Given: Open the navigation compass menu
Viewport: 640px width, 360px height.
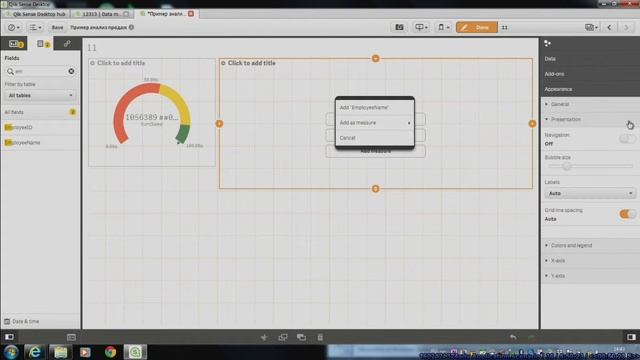Looking at the screenshot, I should click(13, 27).
